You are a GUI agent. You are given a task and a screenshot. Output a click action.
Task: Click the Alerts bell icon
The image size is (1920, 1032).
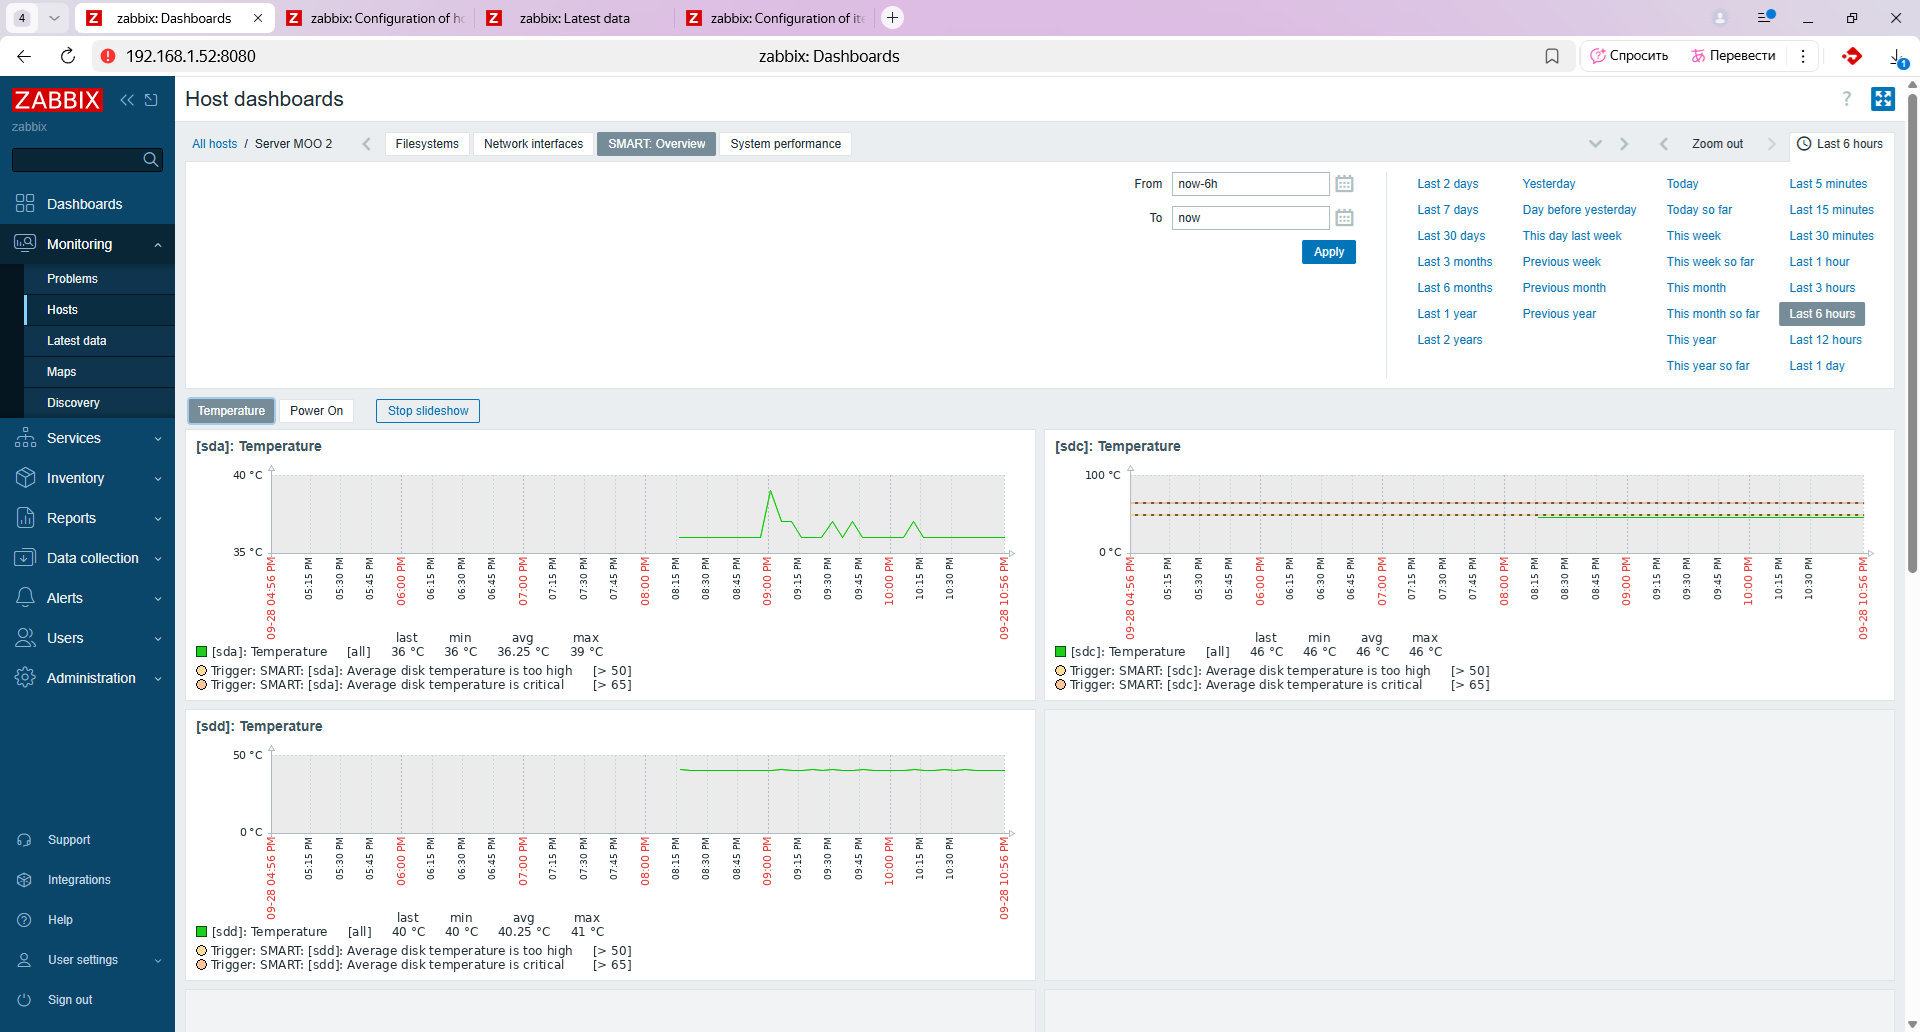tap(26, 598)
